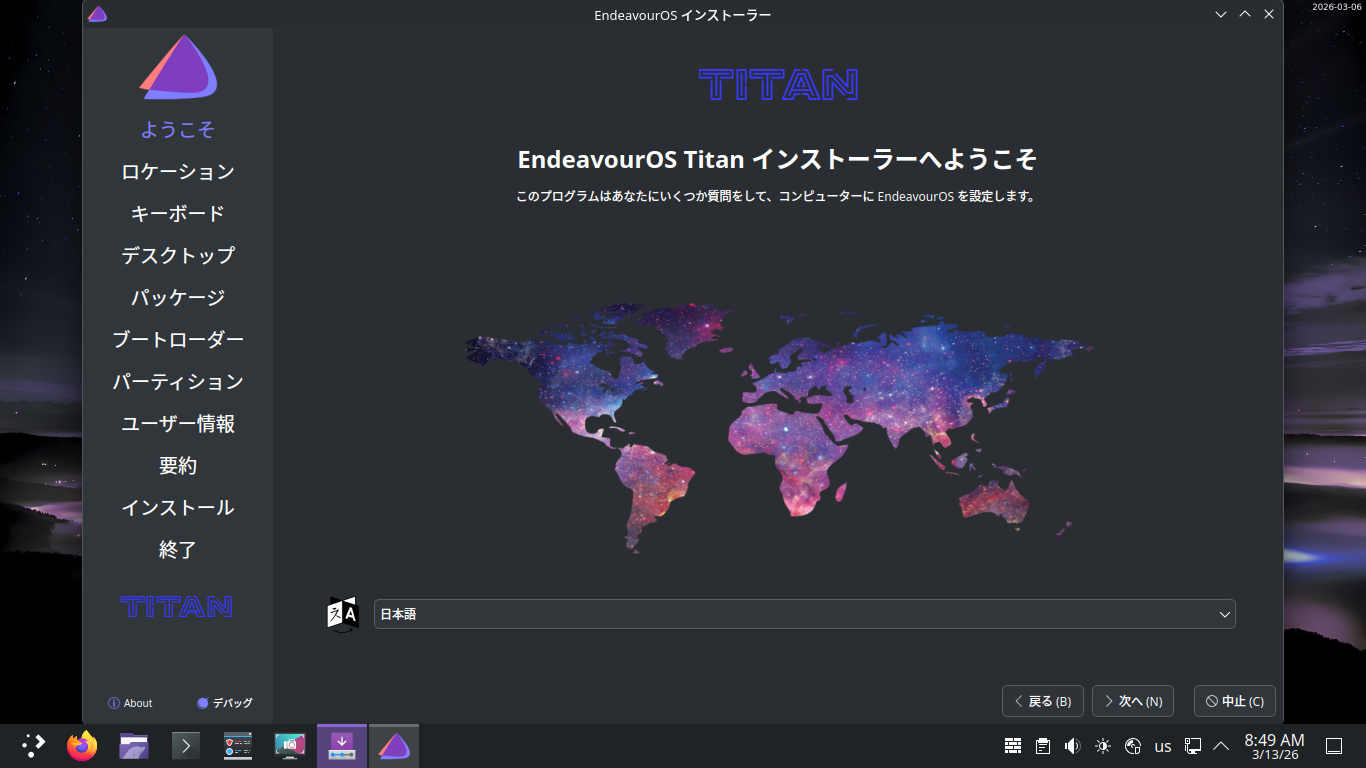Select the パッケージ step in sidebar
The image size is (1366, 768).
[178, 298]
